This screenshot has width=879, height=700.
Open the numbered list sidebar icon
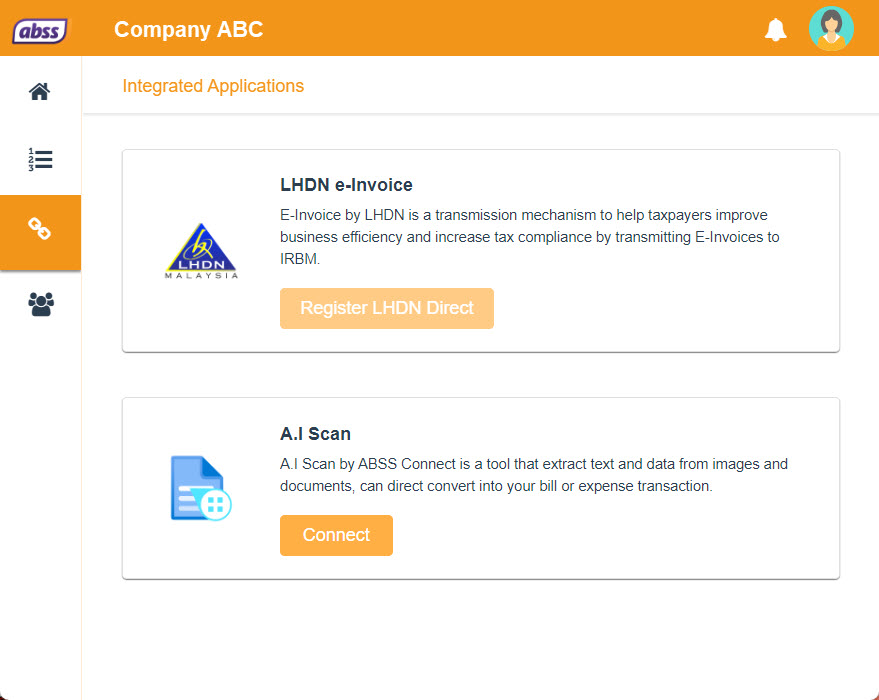click(x=40, y=160)
